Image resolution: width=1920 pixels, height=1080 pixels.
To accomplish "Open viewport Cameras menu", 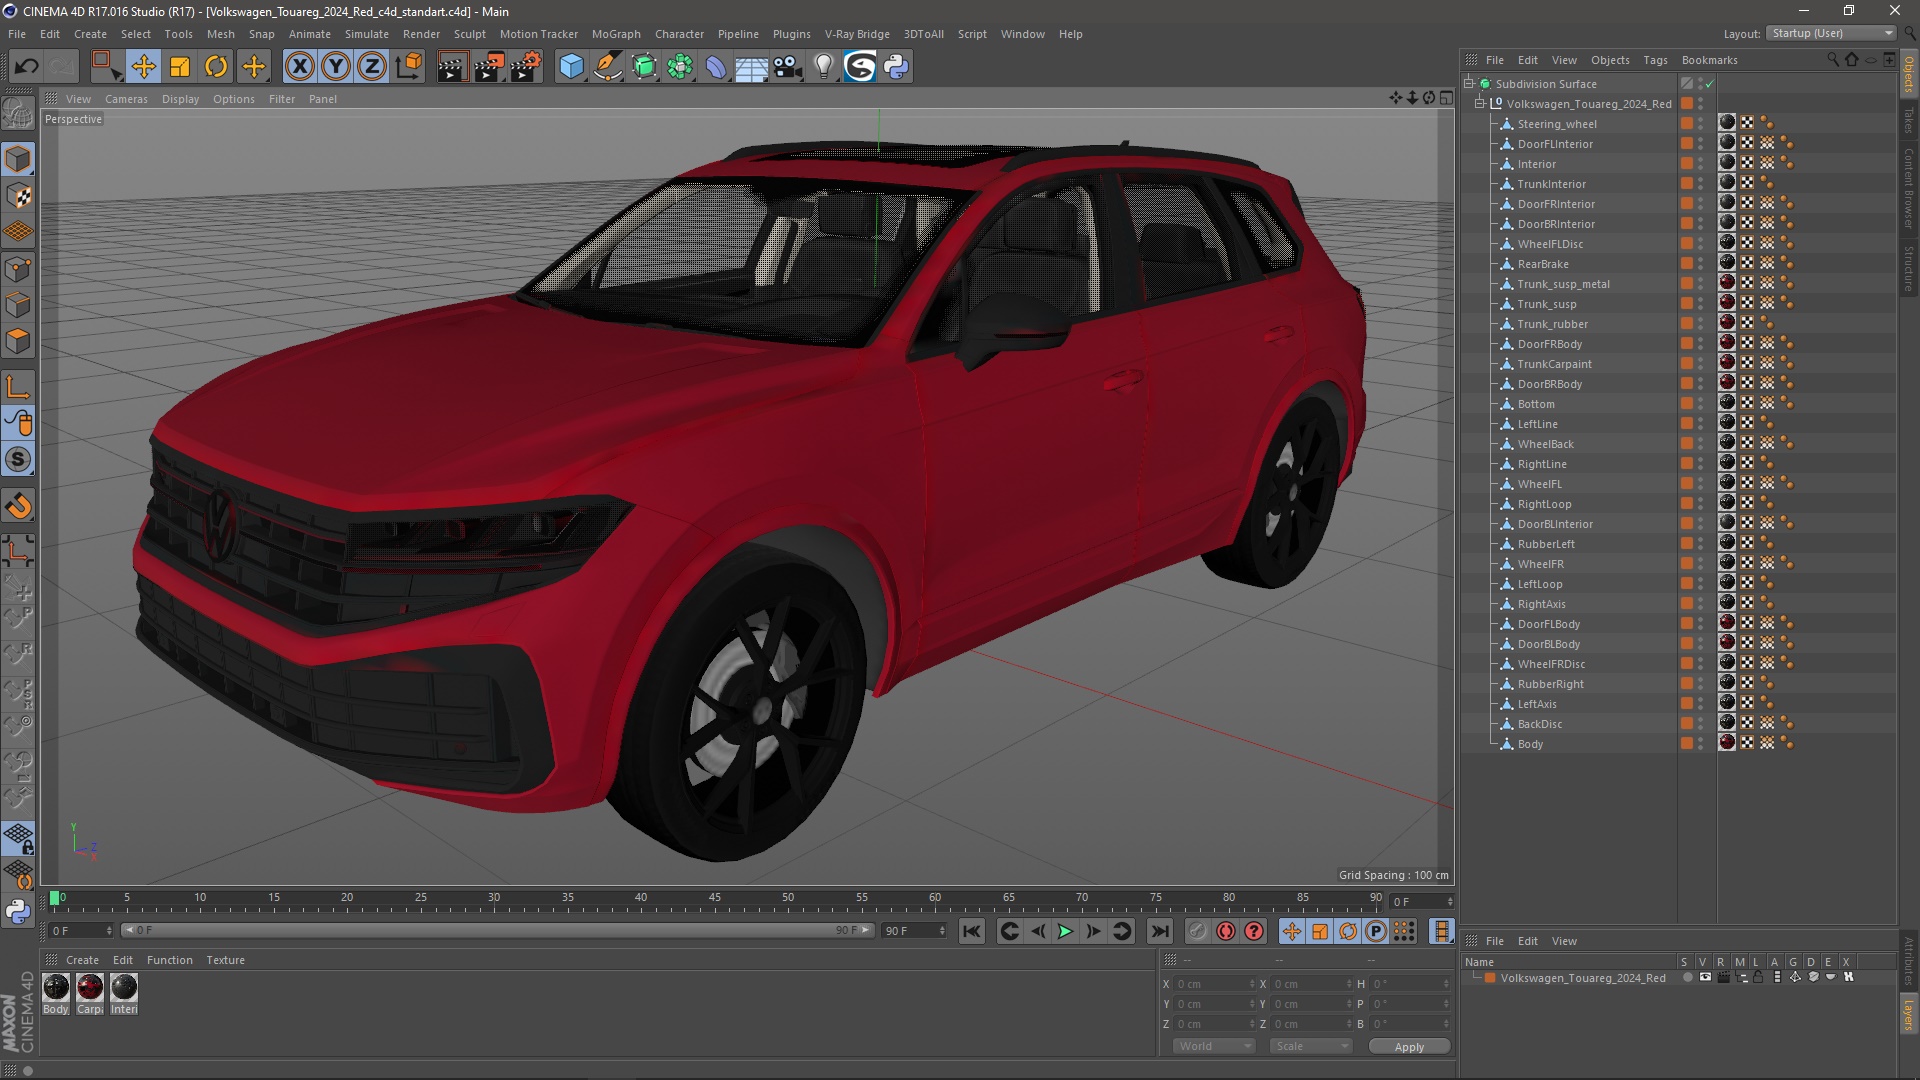I will tap(126, 99).
